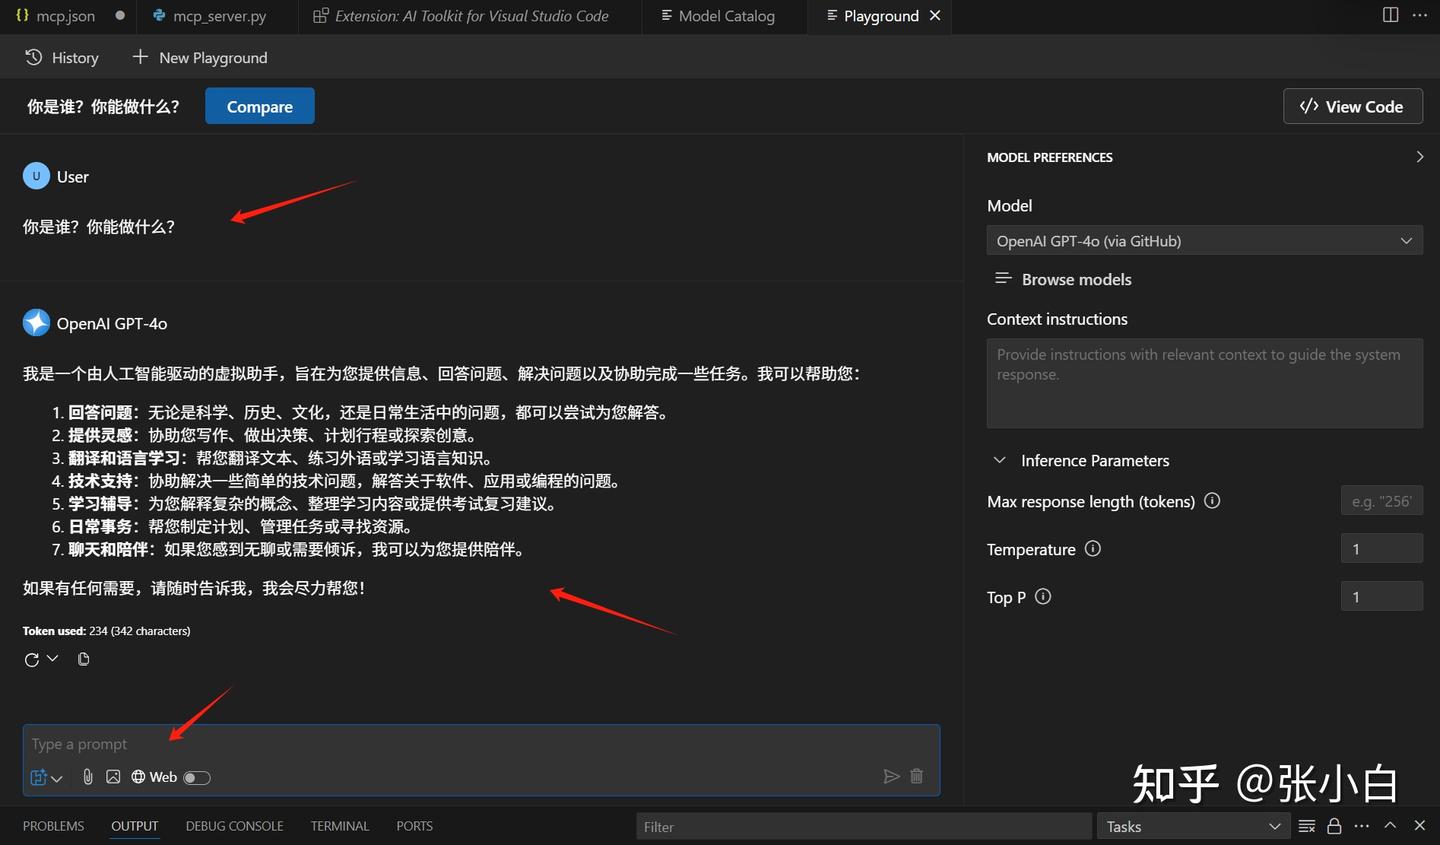Select the OUTPUT panel tab
The image size is (1440, 845).
coord(135,826)
